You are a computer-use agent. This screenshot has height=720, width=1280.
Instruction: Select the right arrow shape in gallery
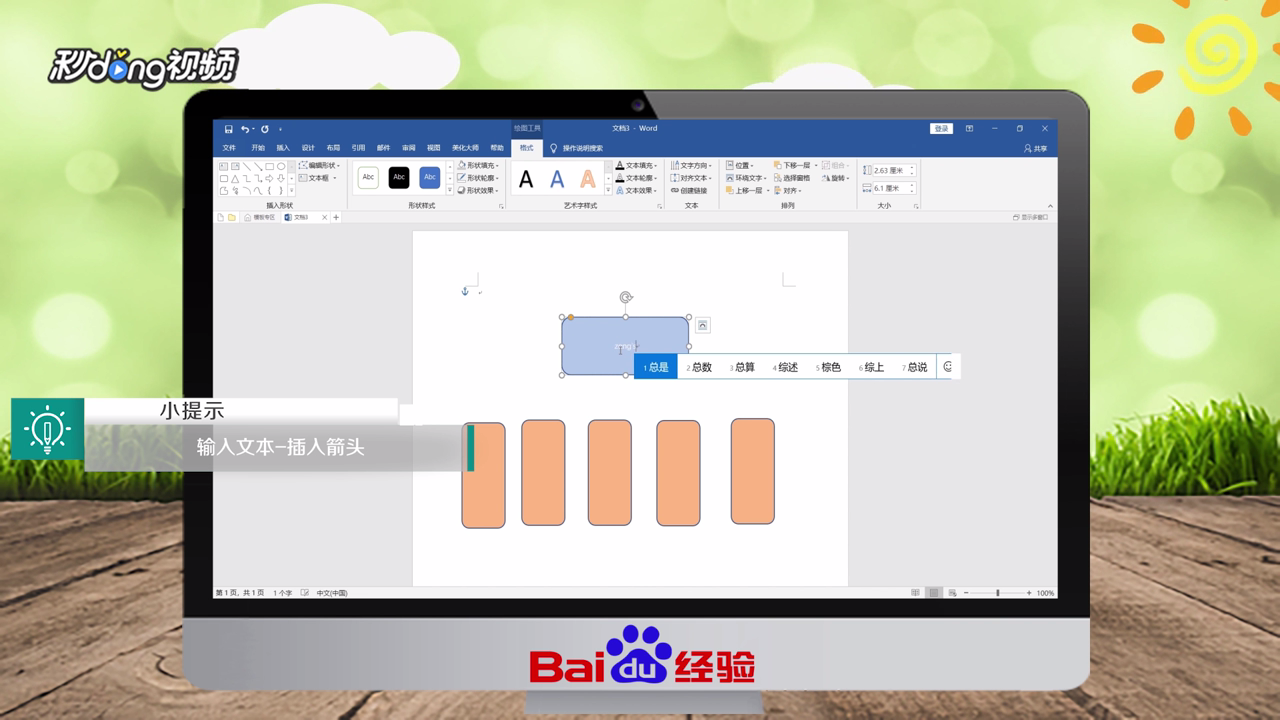pos(269,178)
